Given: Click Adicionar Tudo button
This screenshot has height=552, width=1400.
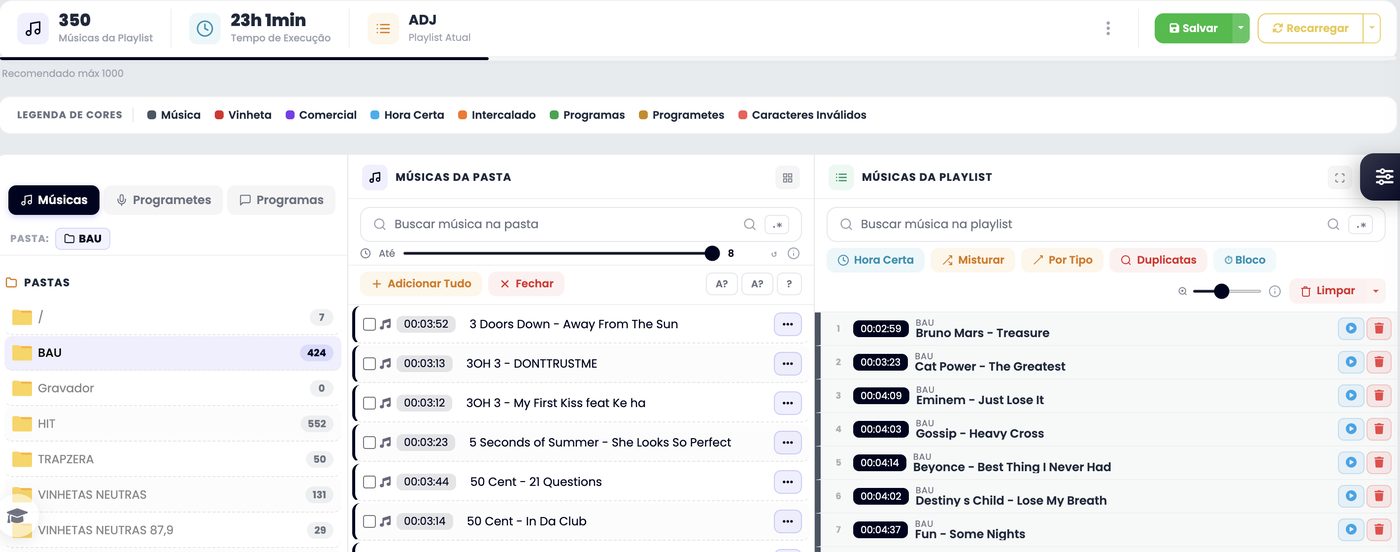Looking at the screenshot, I should point(421,284).
